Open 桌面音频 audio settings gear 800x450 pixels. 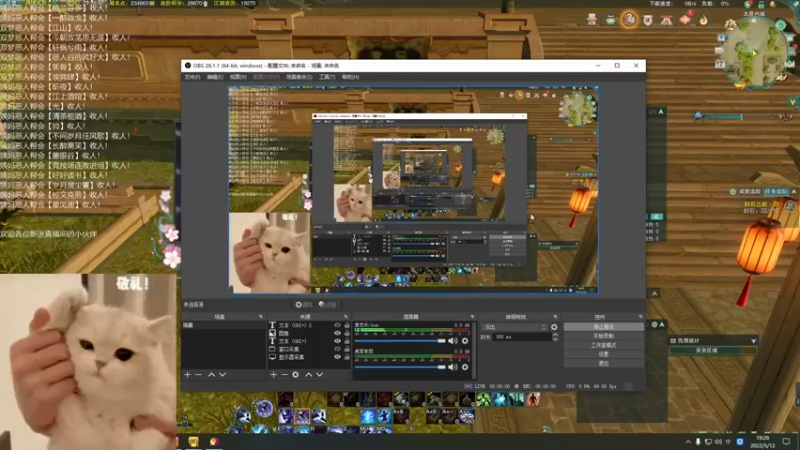465,367
